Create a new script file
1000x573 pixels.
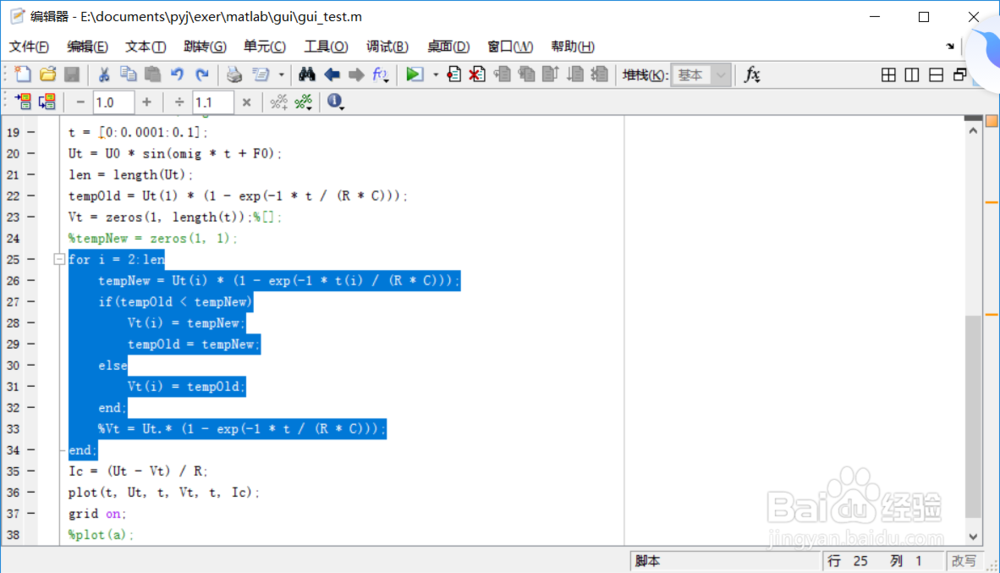(23, 75)
